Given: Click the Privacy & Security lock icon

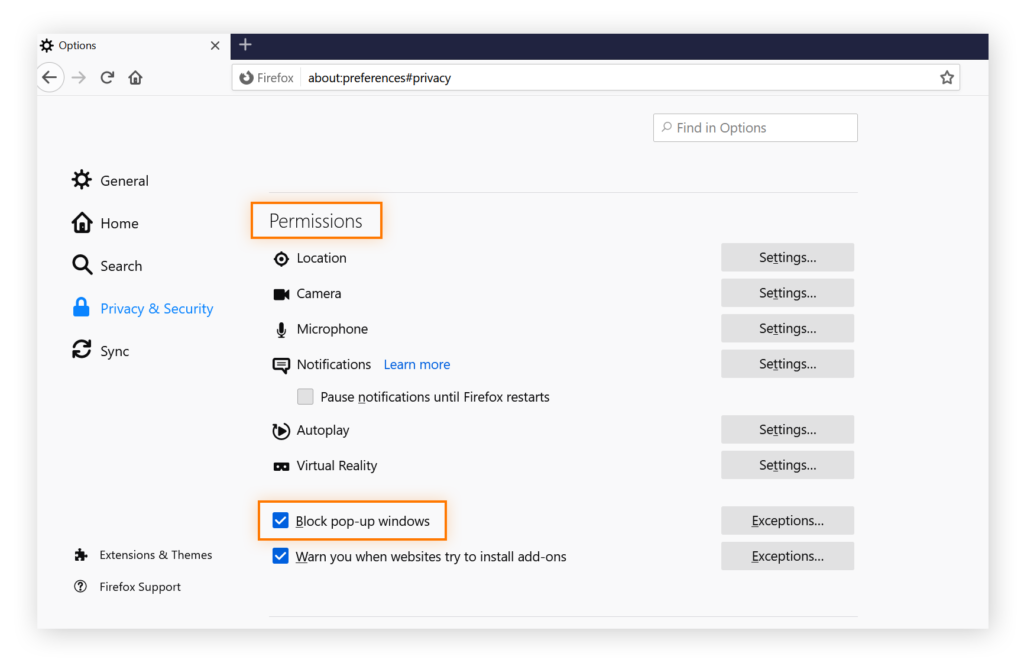Looking at the screenshot, I should [81, 308].
